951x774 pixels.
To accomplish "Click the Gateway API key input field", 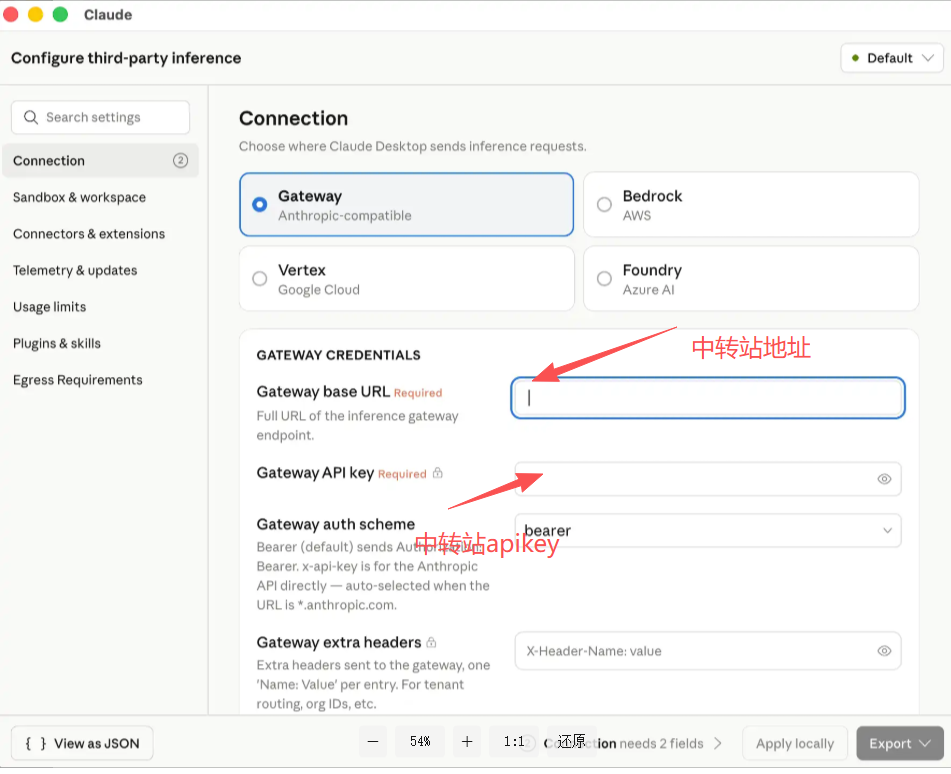I will (x=708, y=479).
